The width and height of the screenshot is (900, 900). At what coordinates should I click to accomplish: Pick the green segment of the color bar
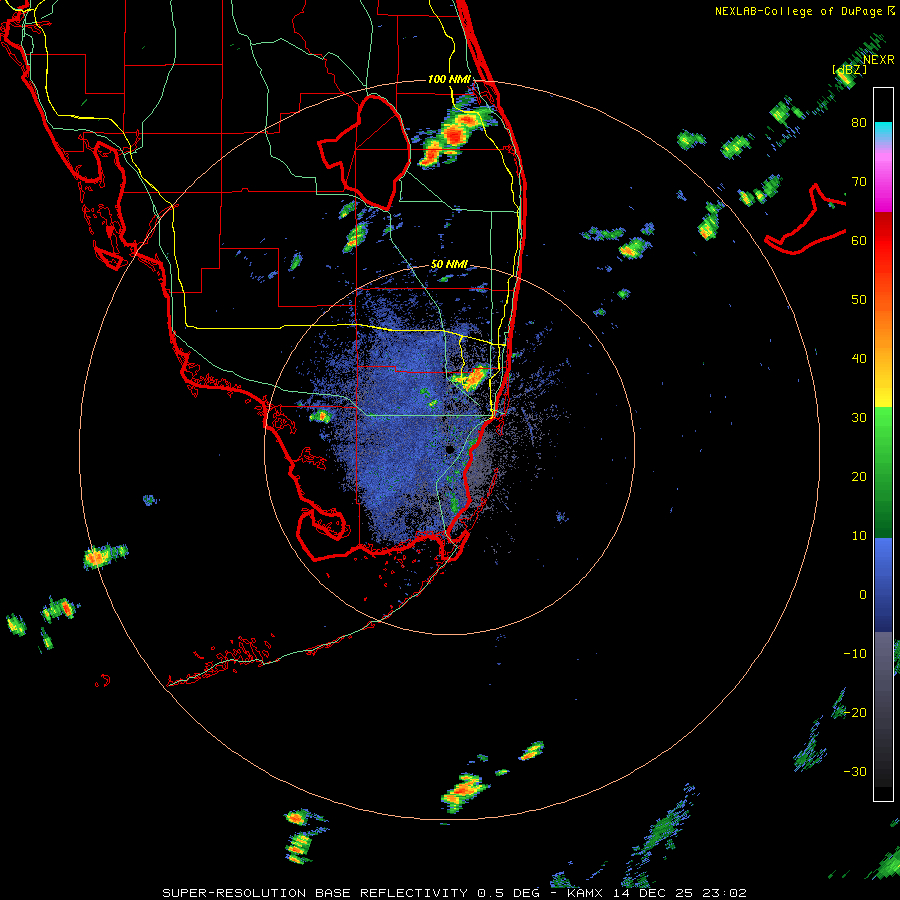[883, 472]
